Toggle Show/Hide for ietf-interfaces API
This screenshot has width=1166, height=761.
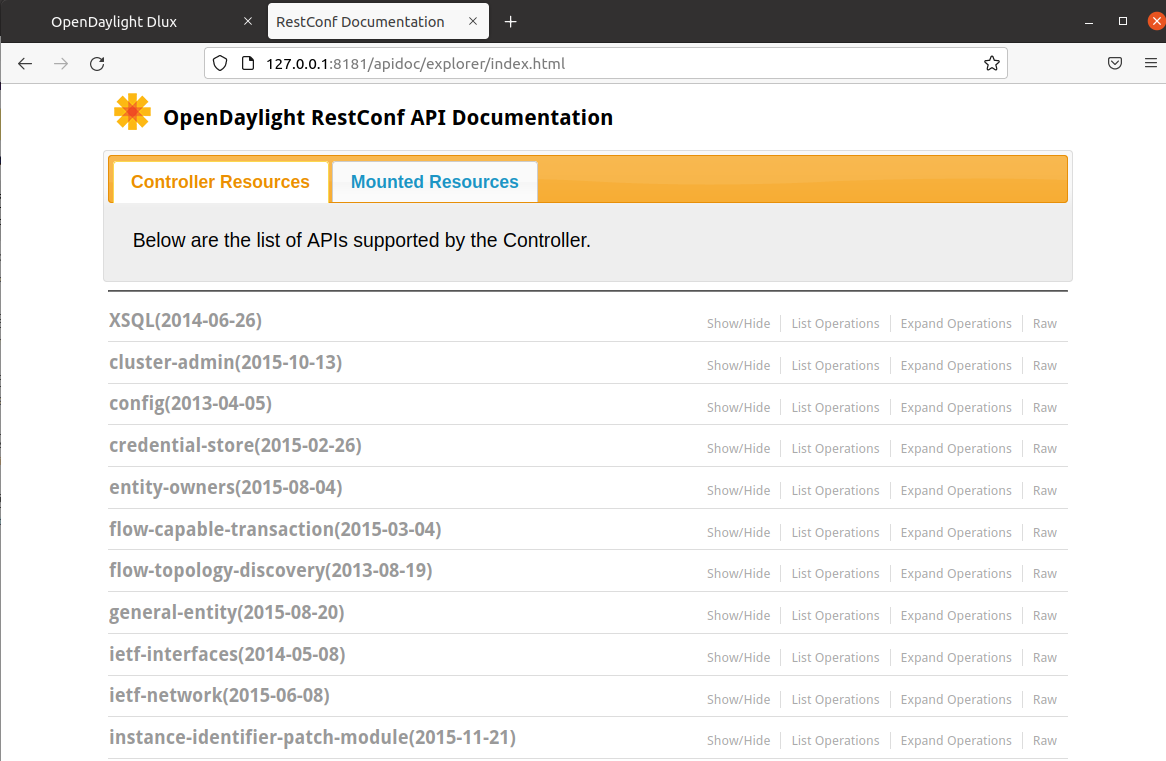(738, 658)
